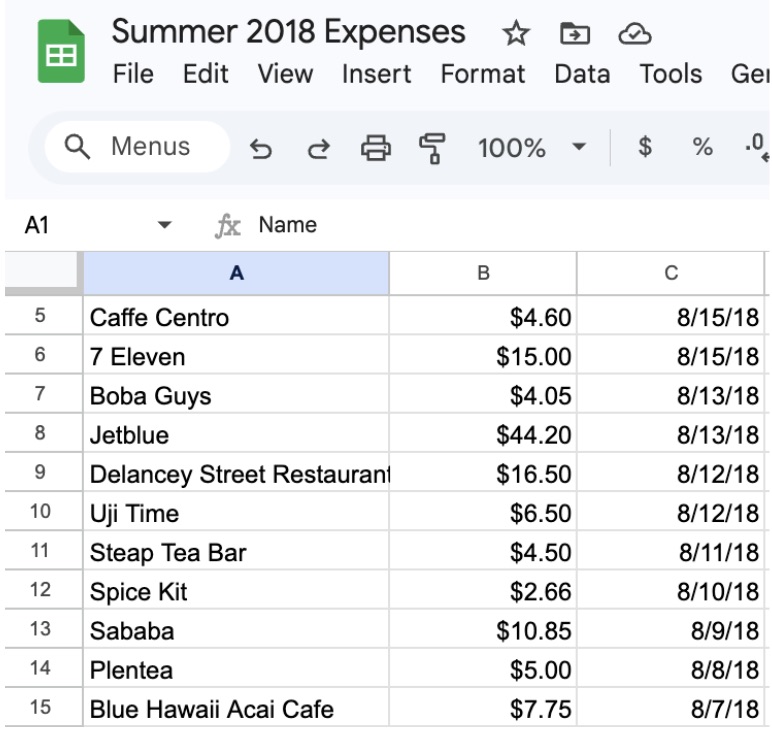Select row 8 header

click(43, 433)
